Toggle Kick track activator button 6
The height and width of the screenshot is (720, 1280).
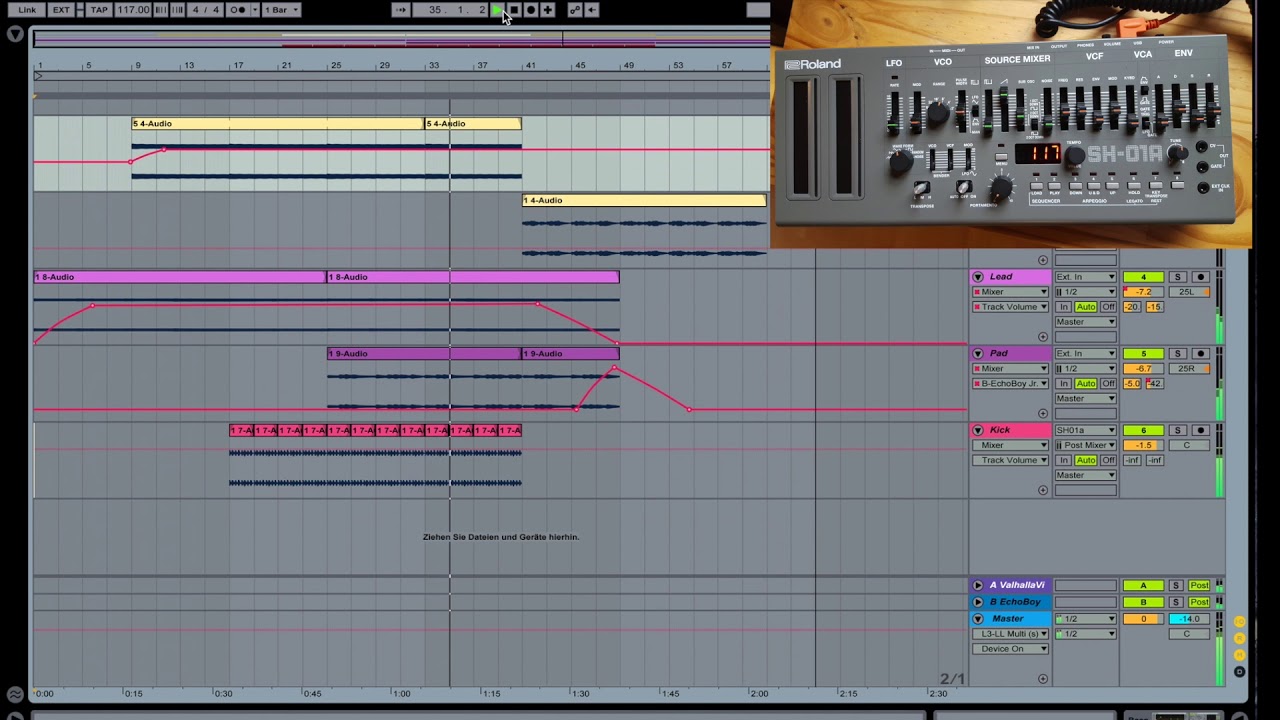[x=1143, y=430]
